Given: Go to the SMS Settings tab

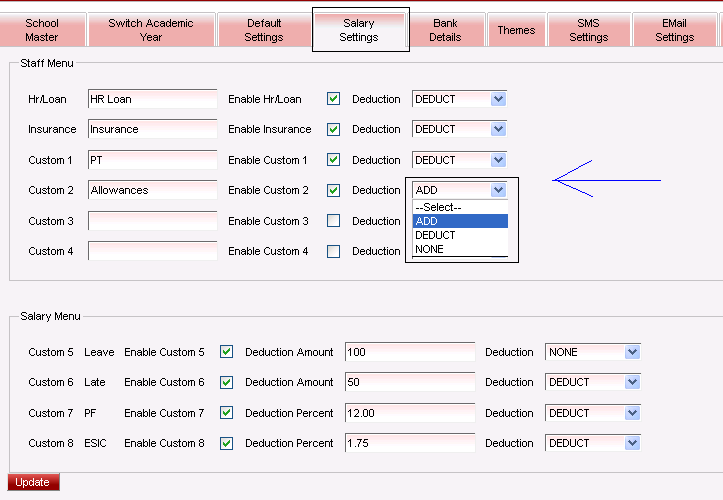Looking at the screenshot, I should pyautogui.click(x=588, y=30).
